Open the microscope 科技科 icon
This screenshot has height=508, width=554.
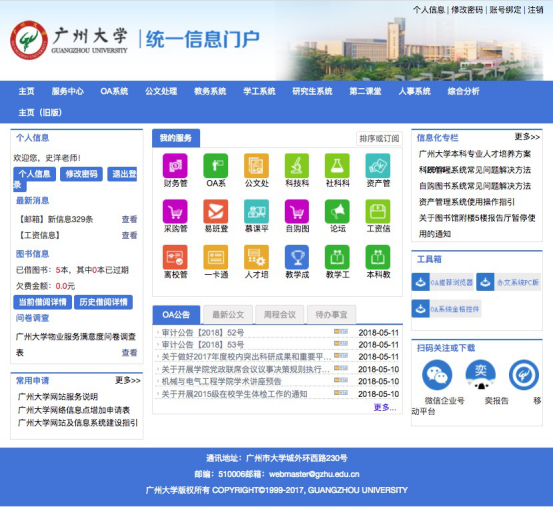coord(297,166)
